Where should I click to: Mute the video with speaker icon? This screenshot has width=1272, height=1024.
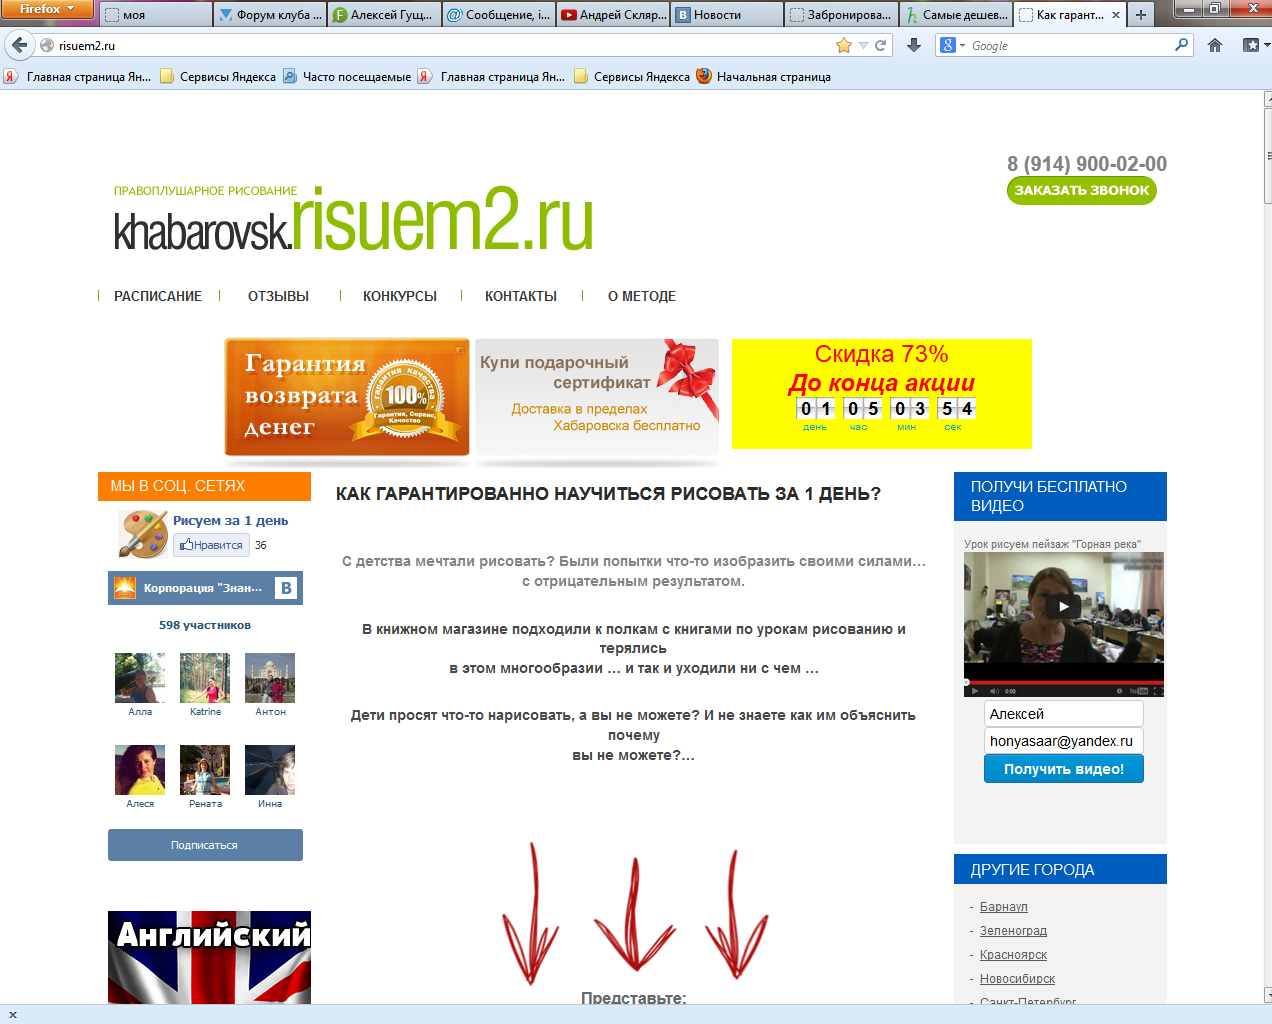point(994,691)
